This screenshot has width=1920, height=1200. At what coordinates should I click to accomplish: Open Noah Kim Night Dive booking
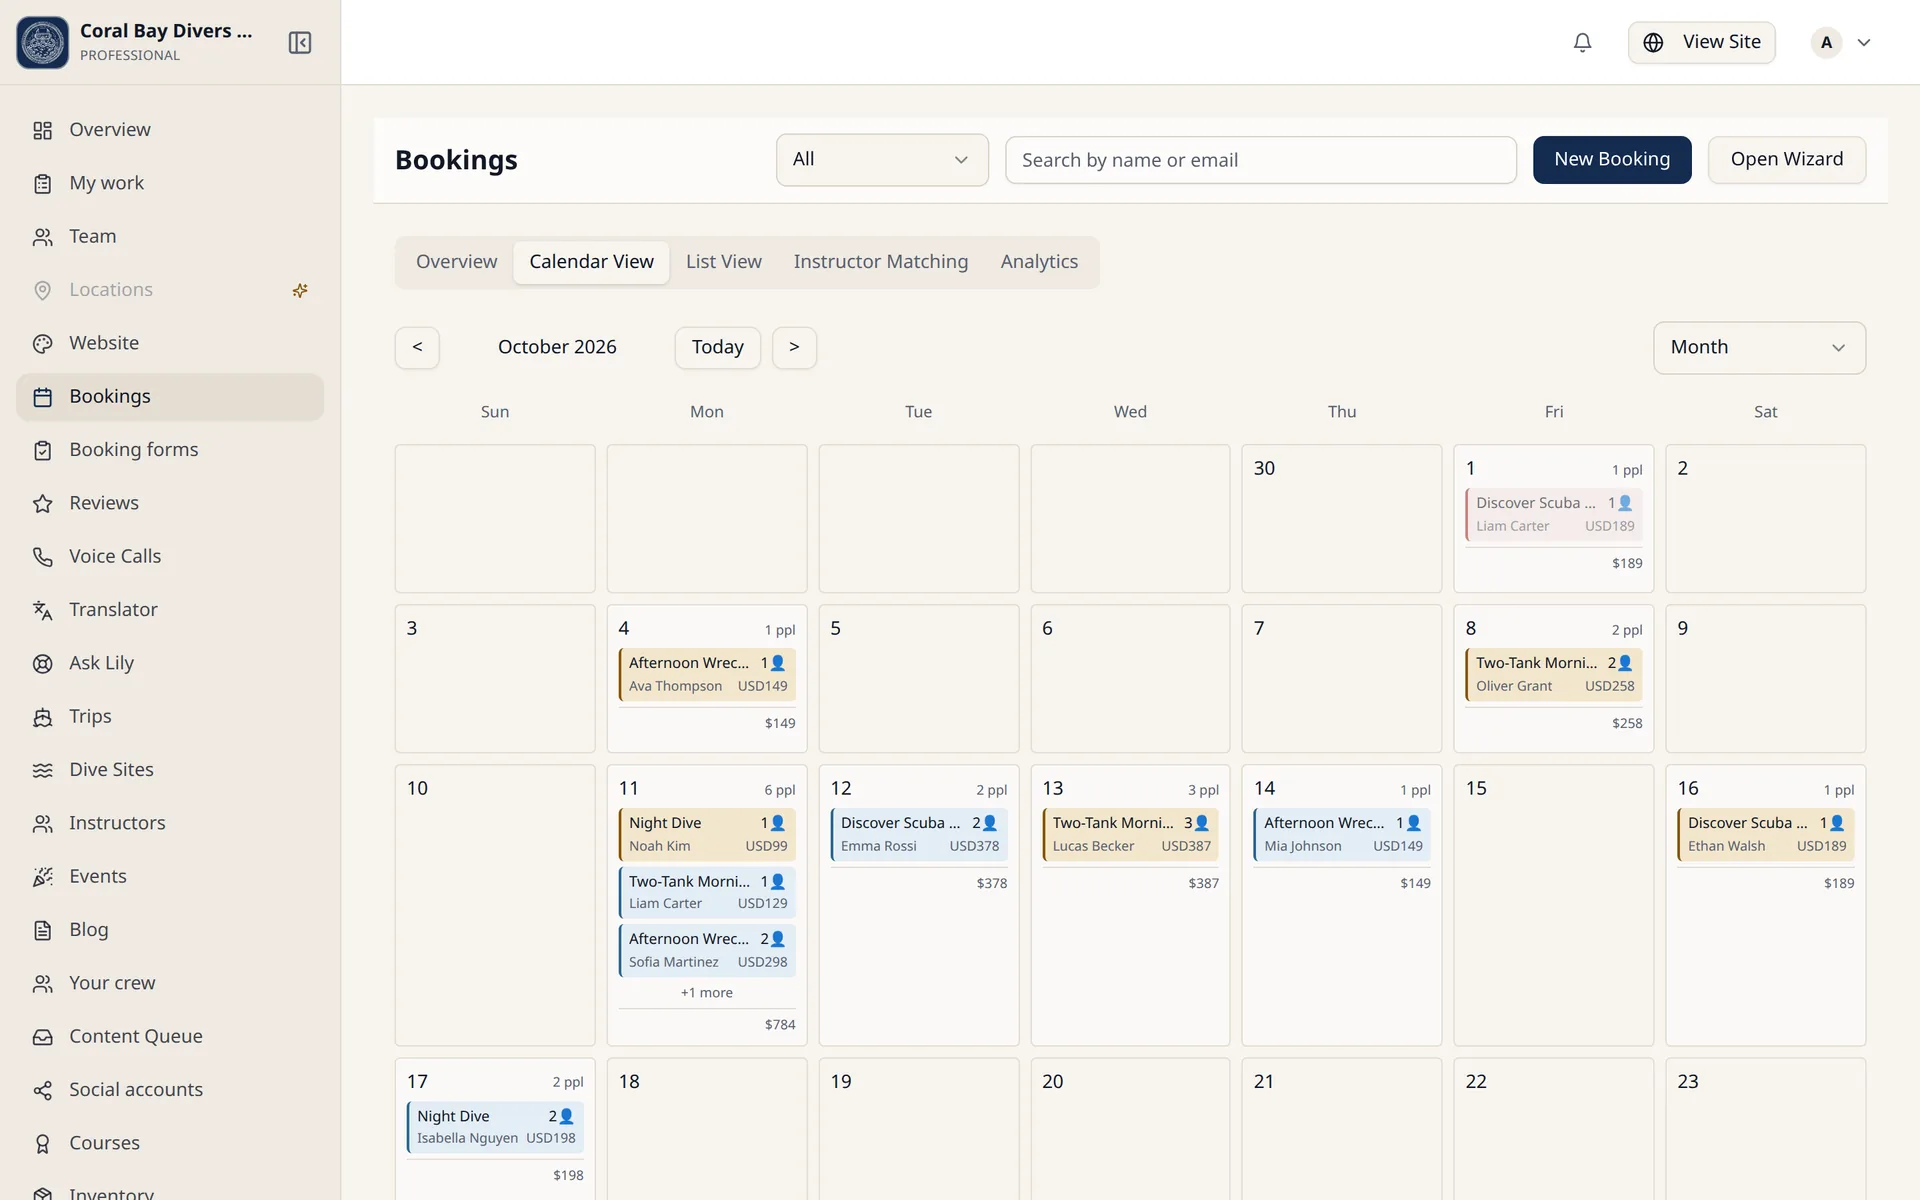706,834
